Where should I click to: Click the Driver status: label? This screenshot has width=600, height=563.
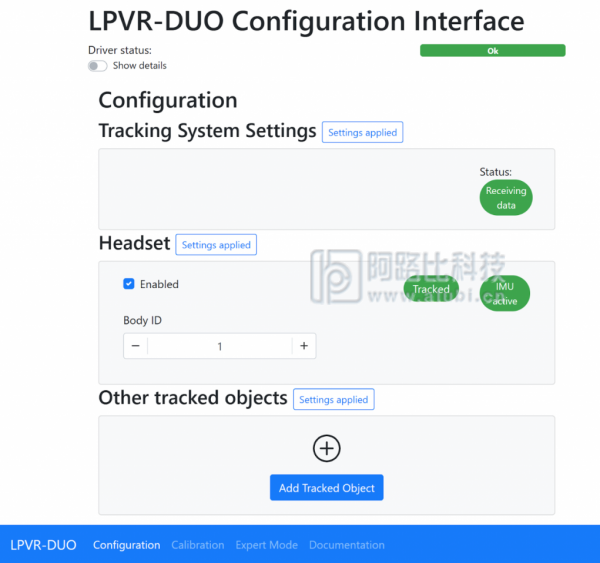[x=120, y=50]
